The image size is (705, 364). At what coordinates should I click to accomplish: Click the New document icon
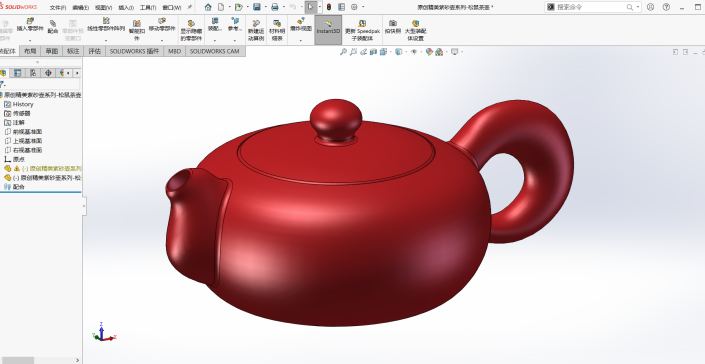click(x=221, y=7)
